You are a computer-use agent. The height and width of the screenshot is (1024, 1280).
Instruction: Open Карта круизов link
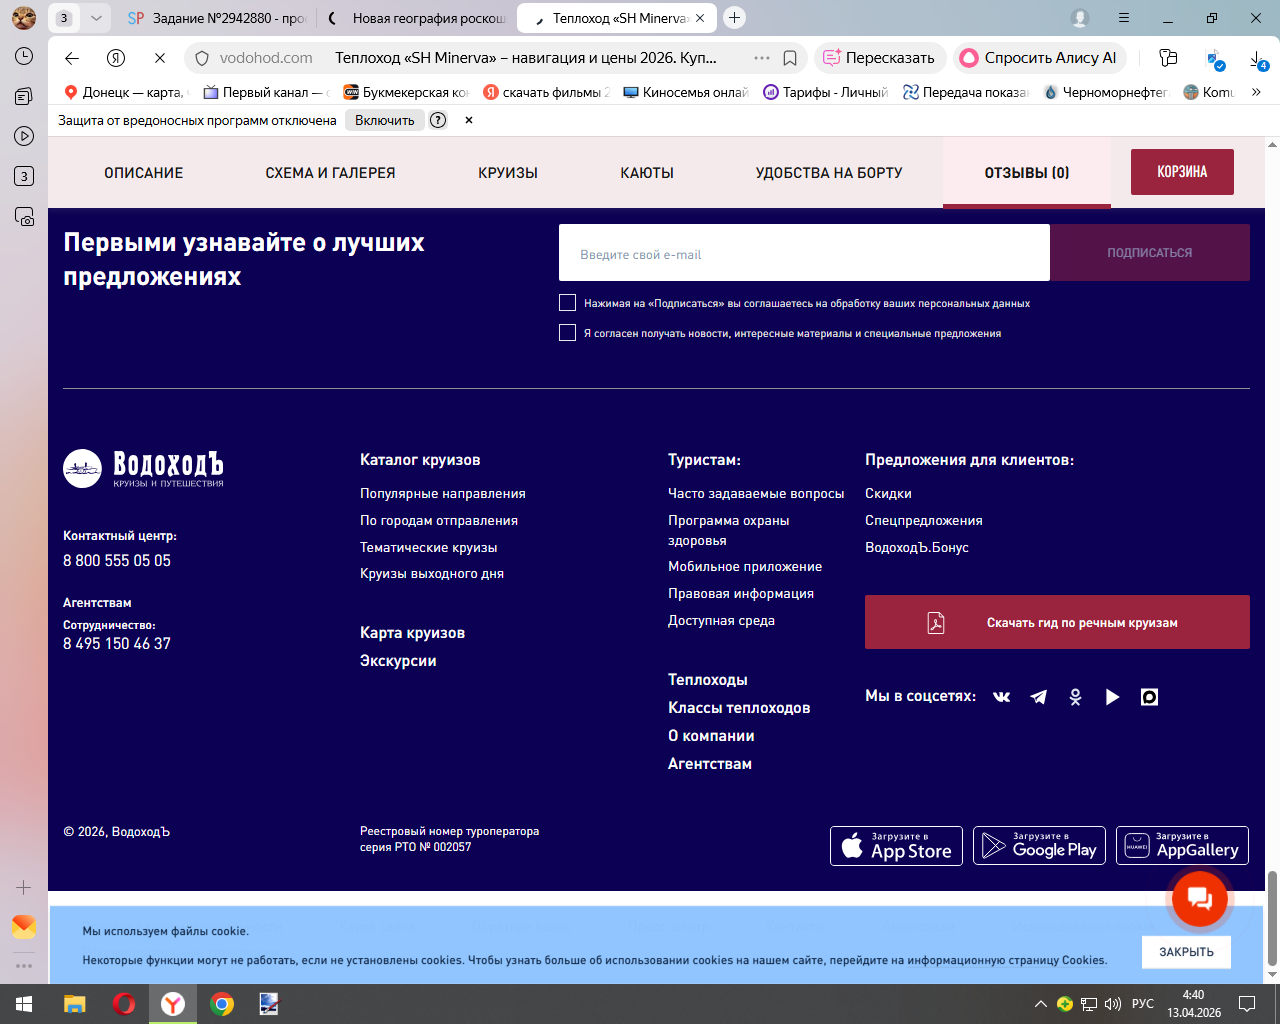point(412,633)
